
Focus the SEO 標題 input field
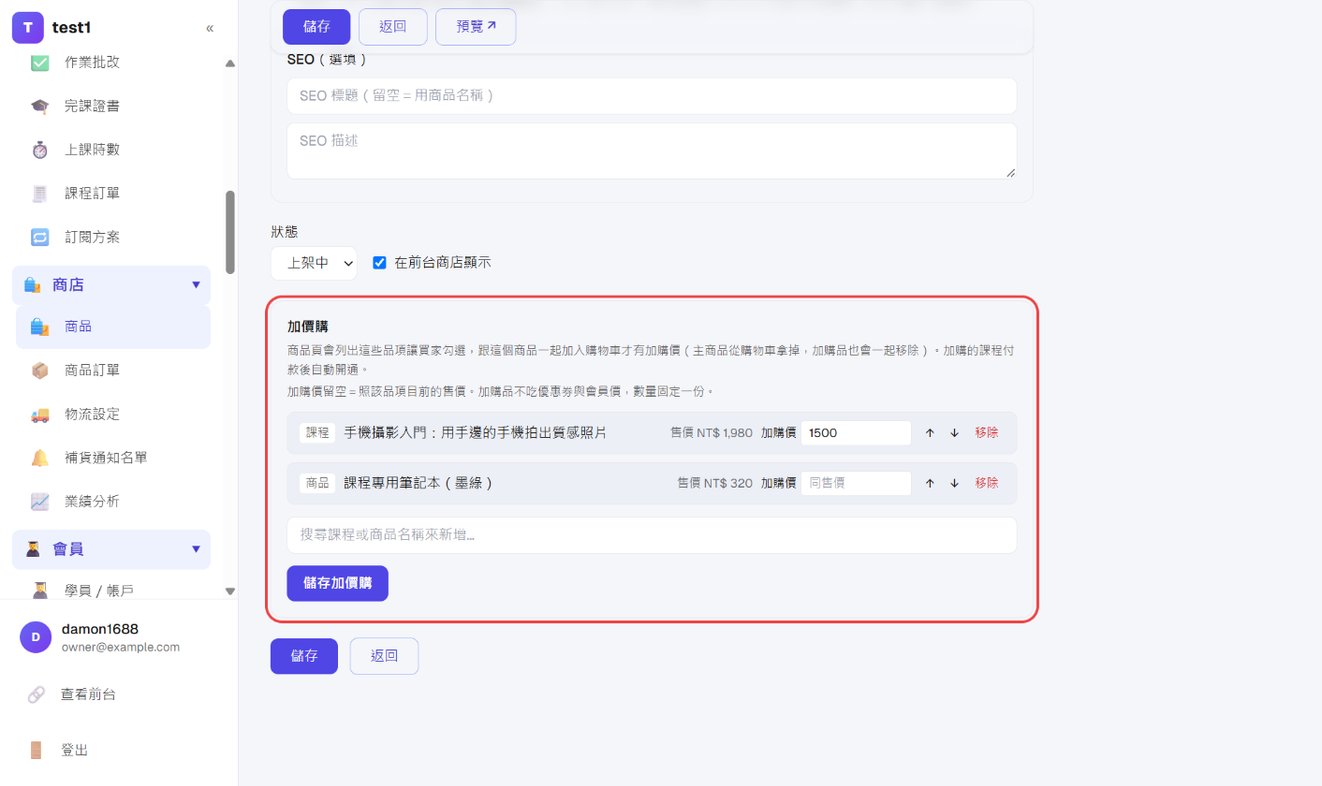pos(652,96)
